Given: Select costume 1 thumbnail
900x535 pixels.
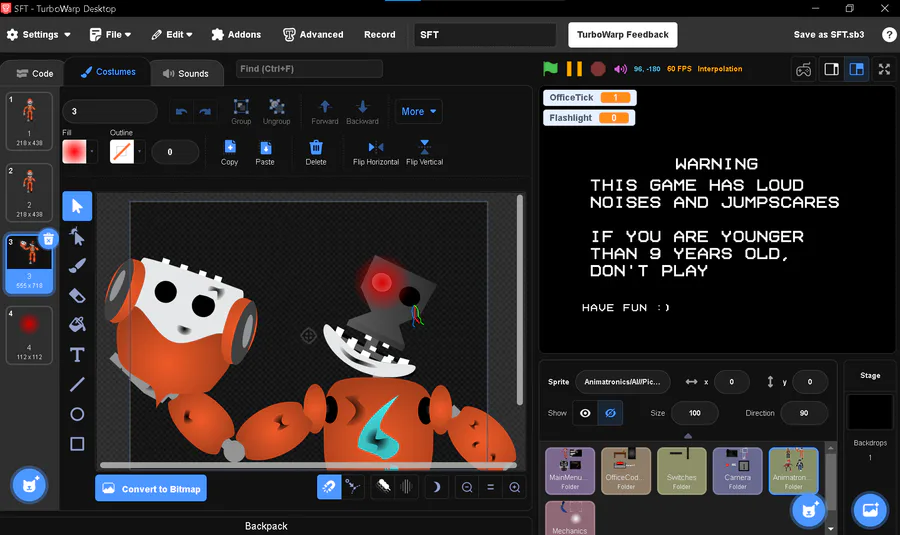Looking at the screenshot, I should coord(29,121).
